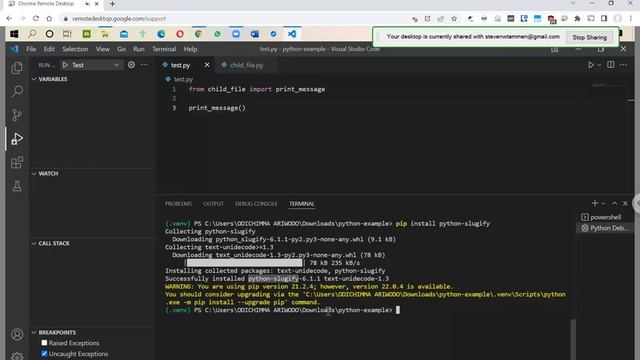Image resolution: width=640 pixels, height=360 pixels.
Task: Open run button dropdown arrow in editor
Action: [599, 65]
